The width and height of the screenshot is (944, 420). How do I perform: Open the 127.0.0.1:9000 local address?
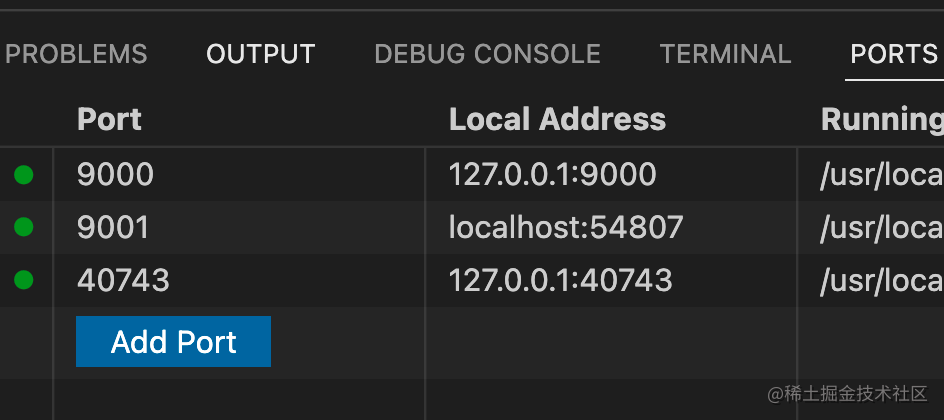[x=553, y=175]
